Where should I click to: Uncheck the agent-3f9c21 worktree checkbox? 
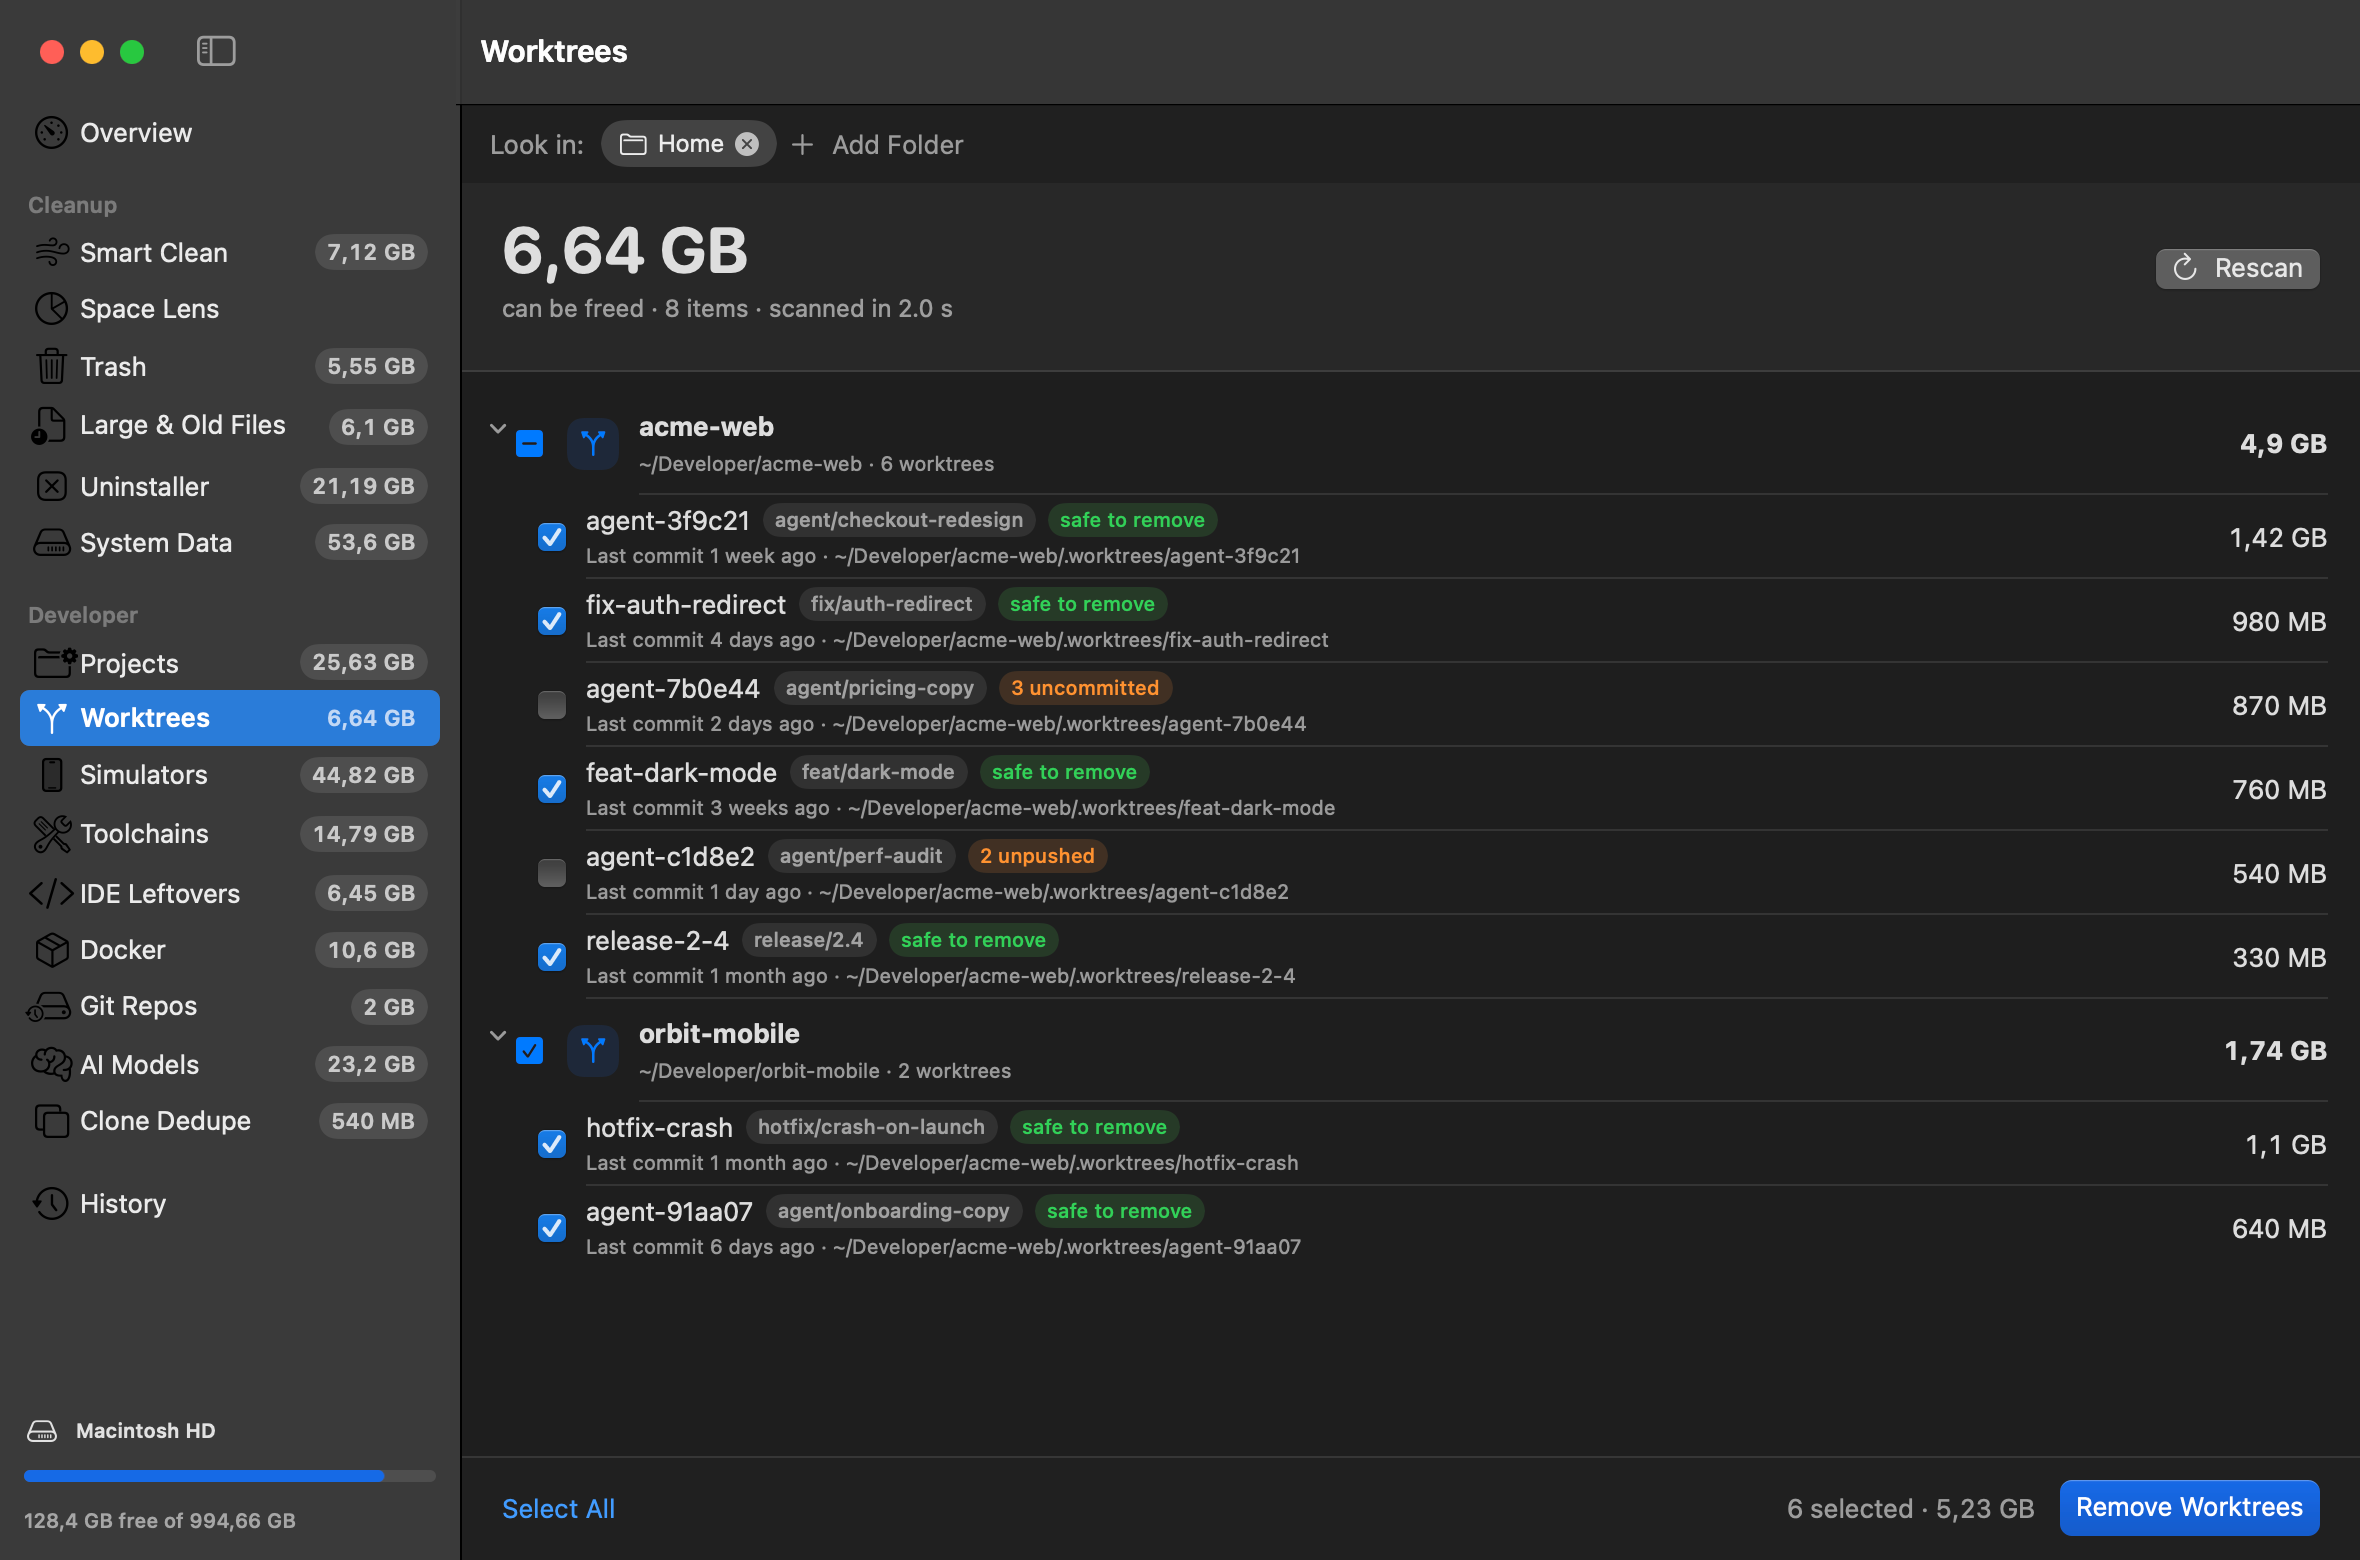[552, 537]
